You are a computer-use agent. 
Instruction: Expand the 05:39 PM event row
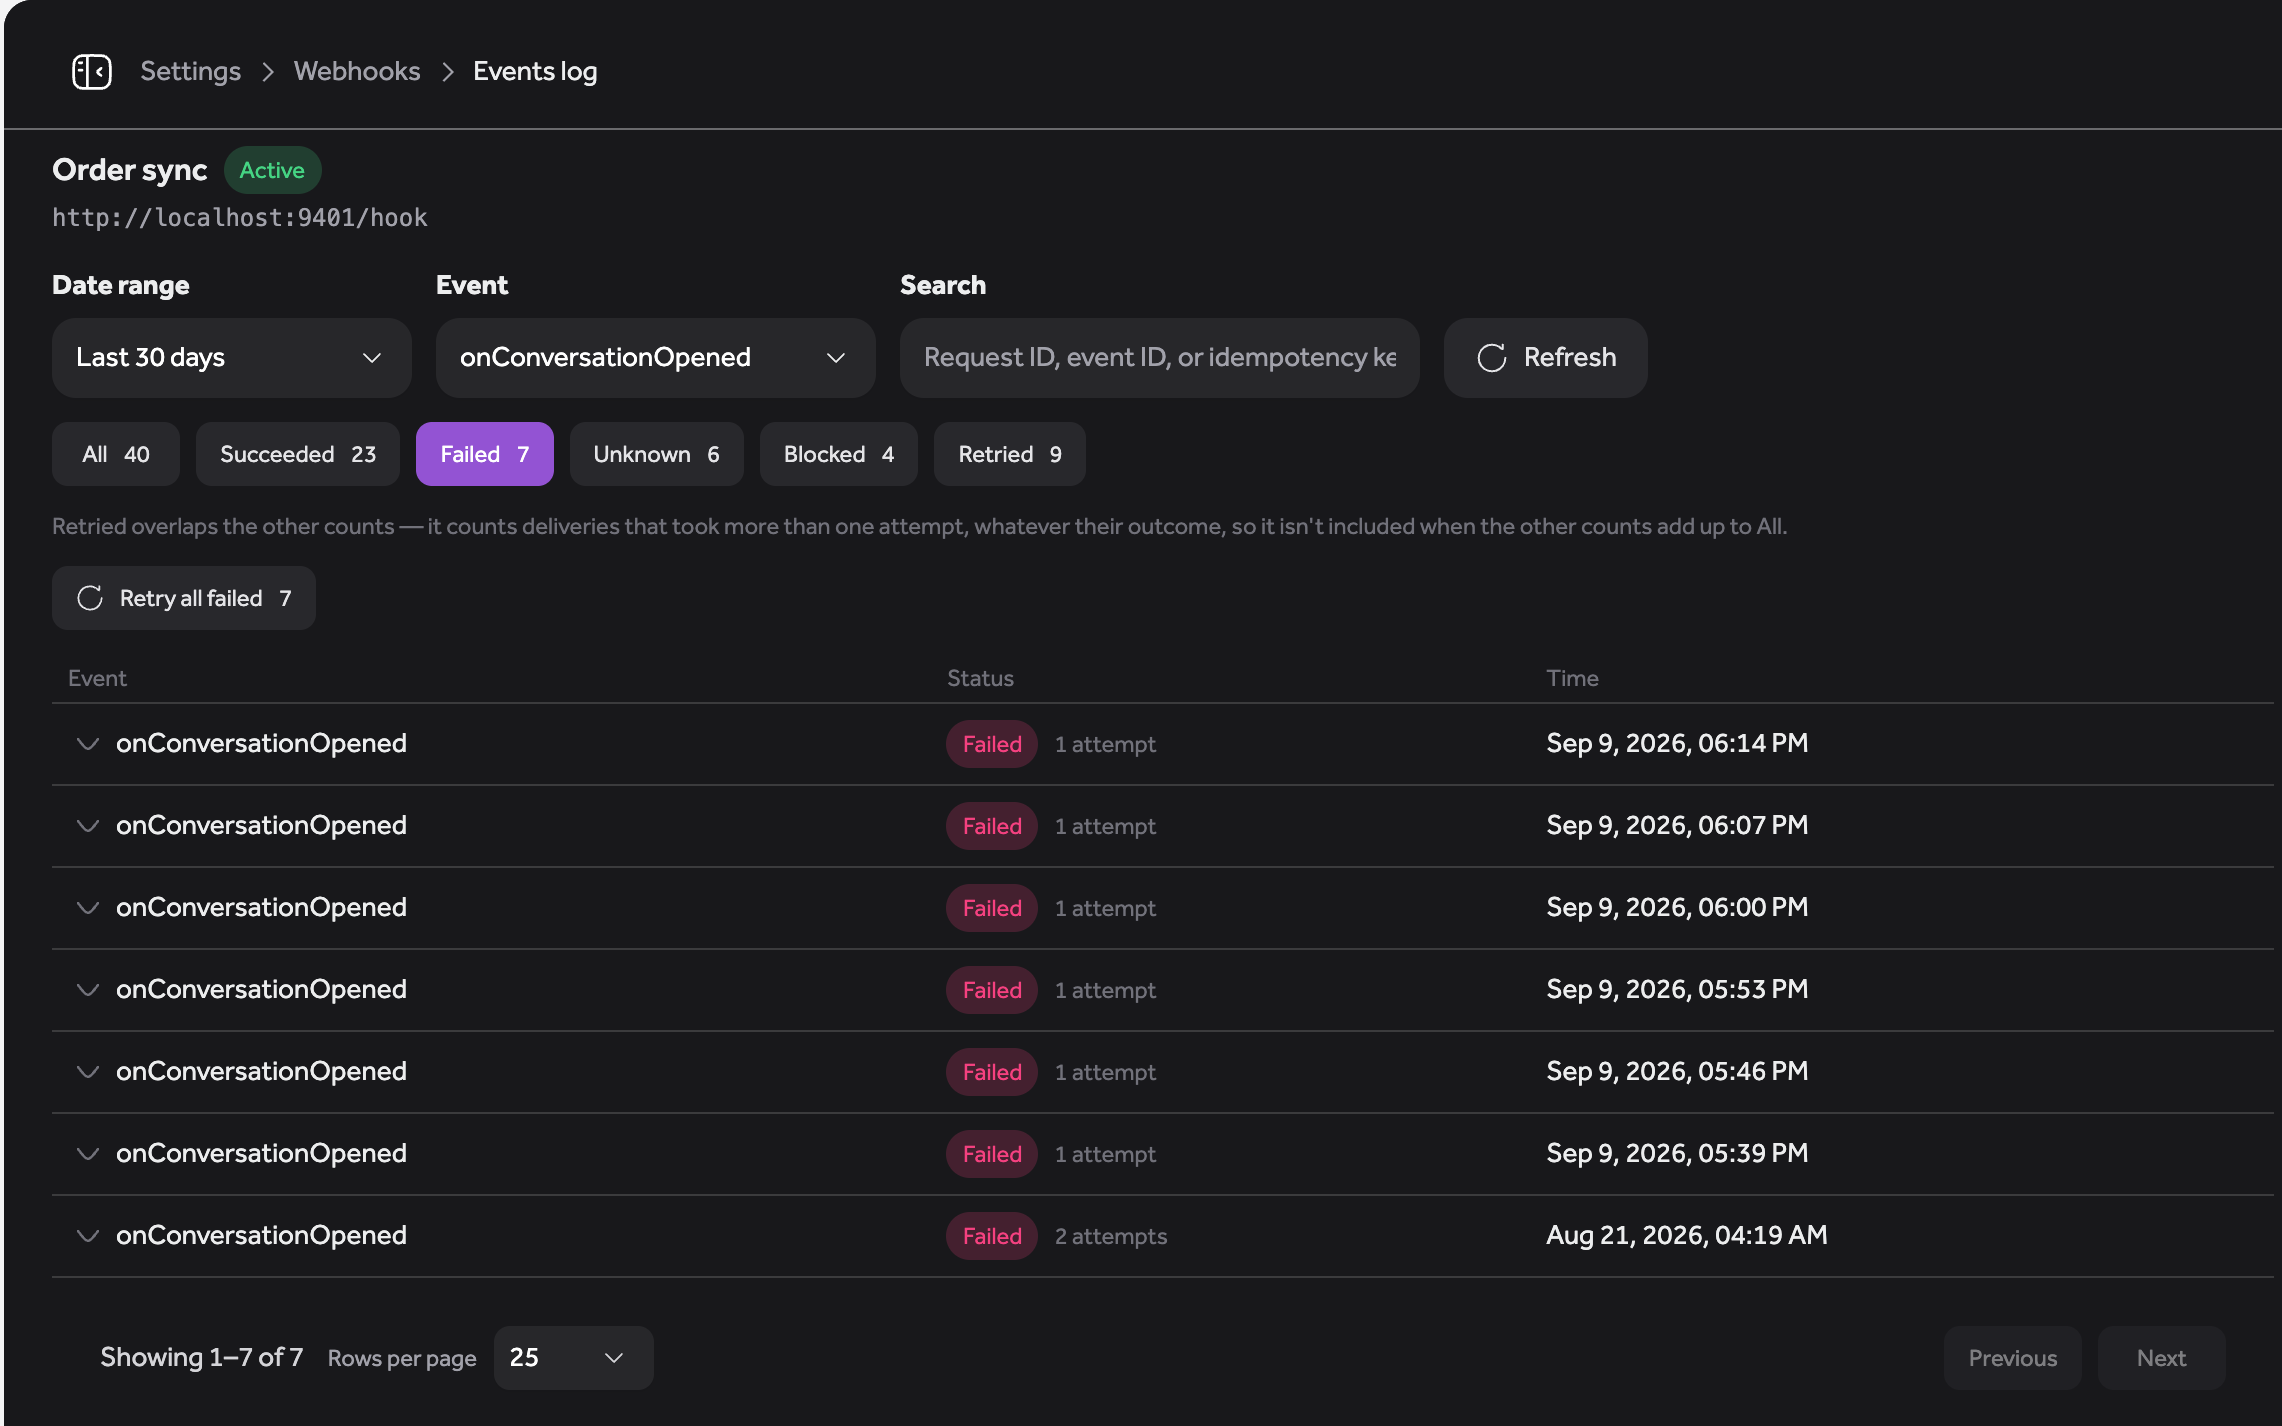[88, 1154]
